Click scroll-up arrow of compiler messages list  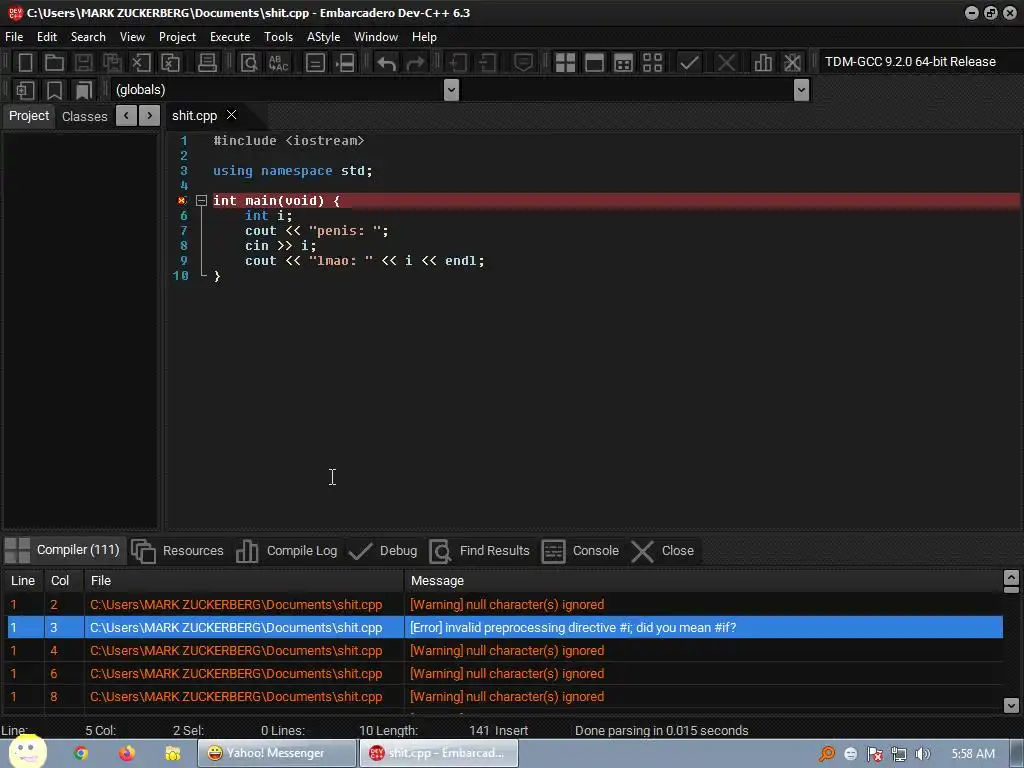click(x=1011, y=577)
